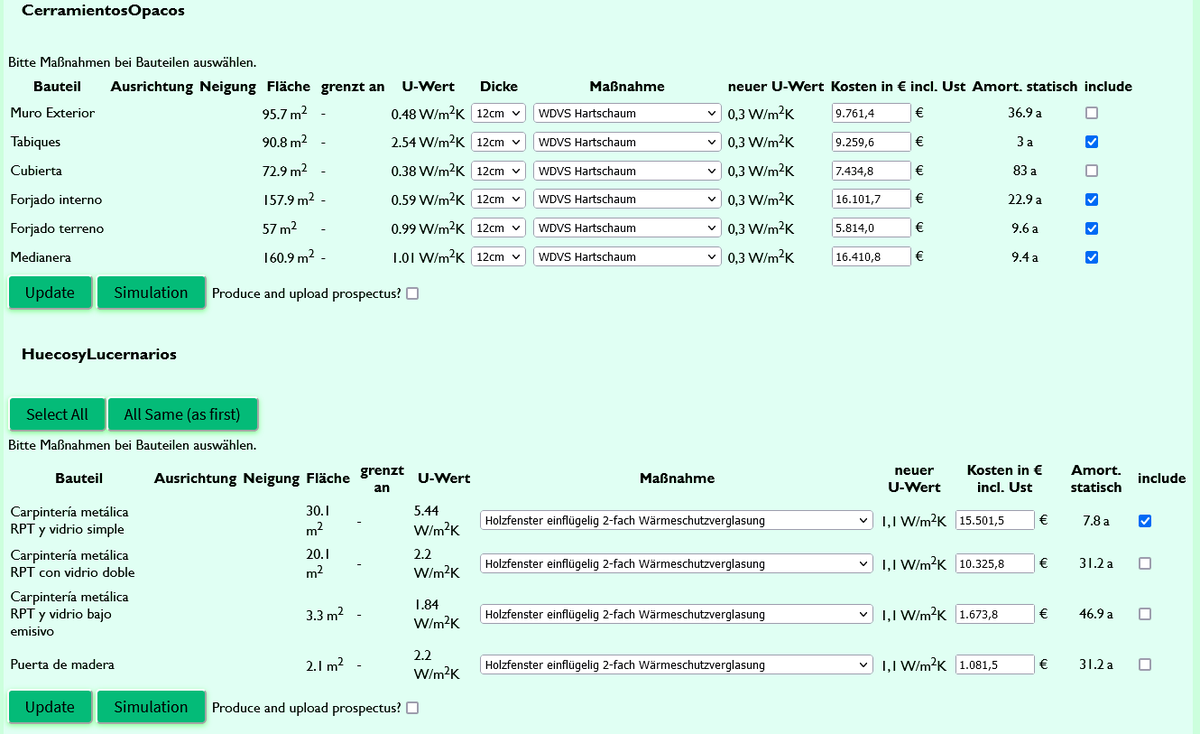Open Dicke dropdown for Tabiques

click(x=498, y=142)
